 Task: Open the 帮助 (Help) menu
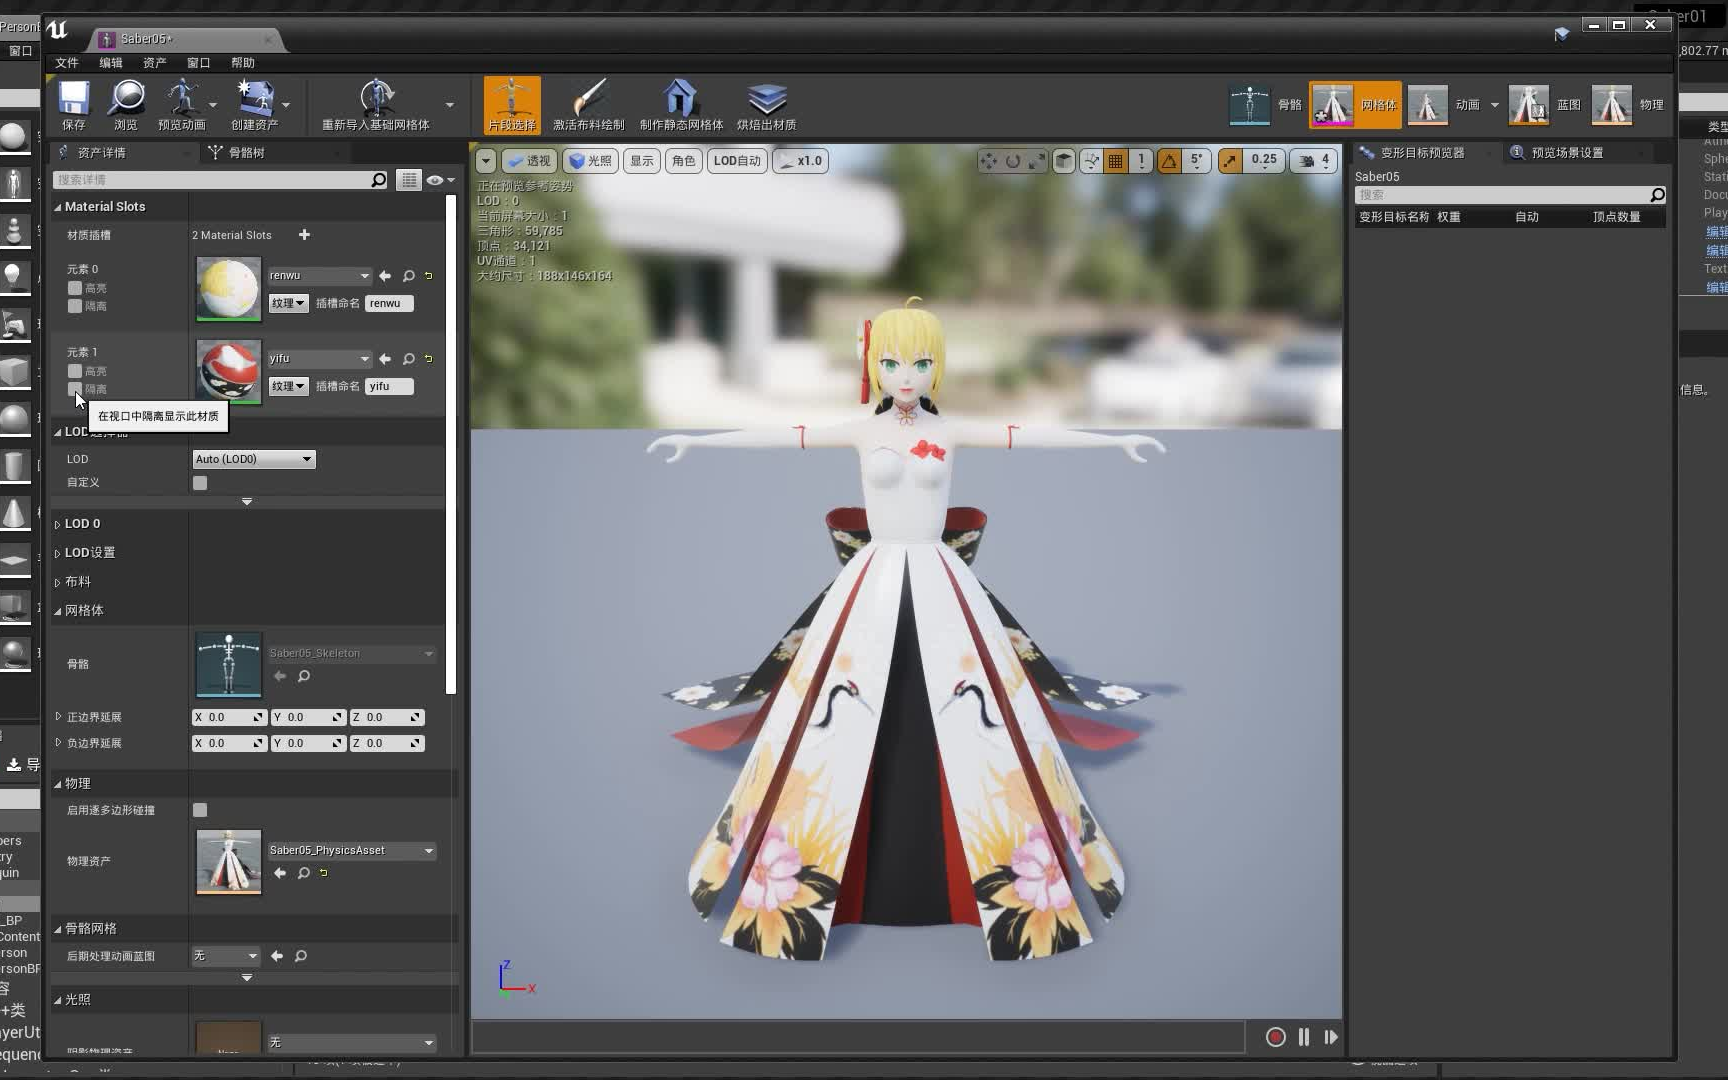243,63
